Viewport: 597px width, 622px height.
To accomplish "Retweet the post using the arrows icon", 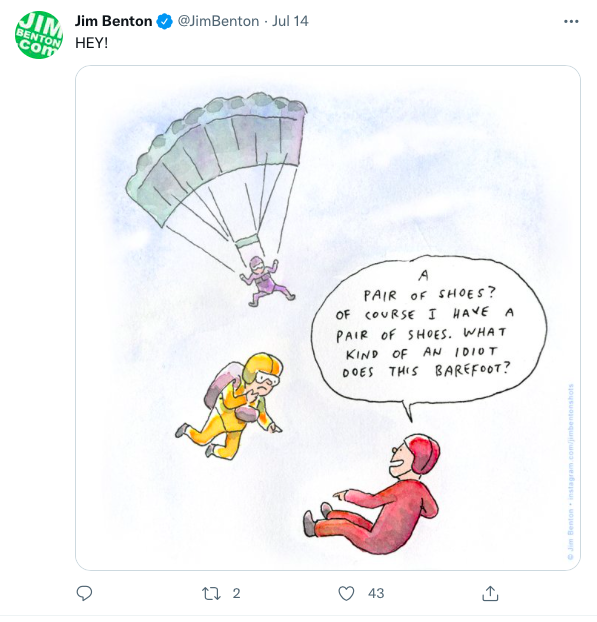I will (x=211, y=593).
